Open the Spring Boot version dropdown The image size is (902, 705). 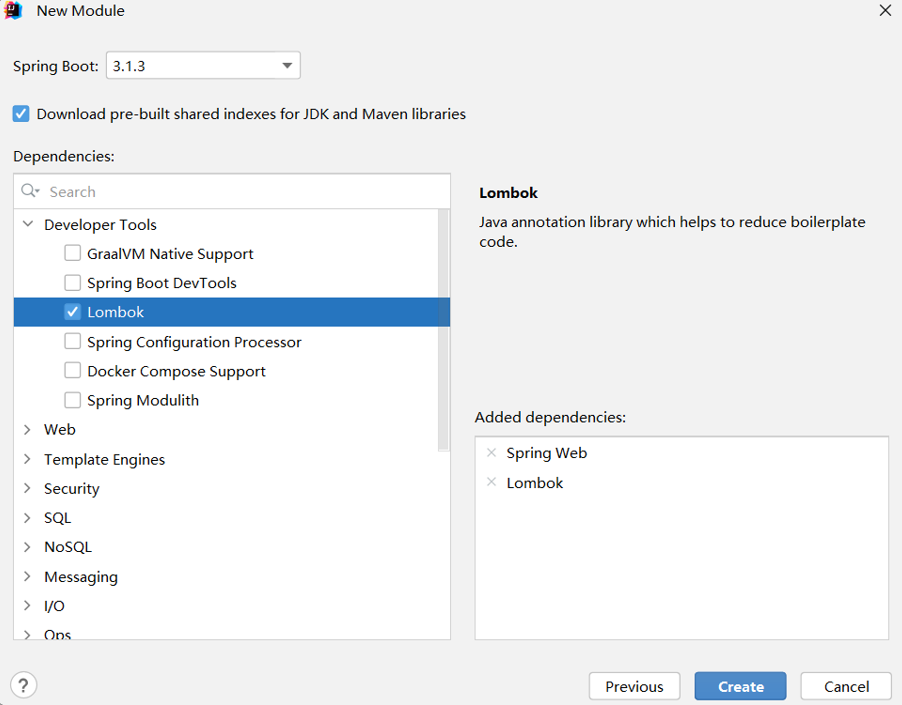(287, 66)
